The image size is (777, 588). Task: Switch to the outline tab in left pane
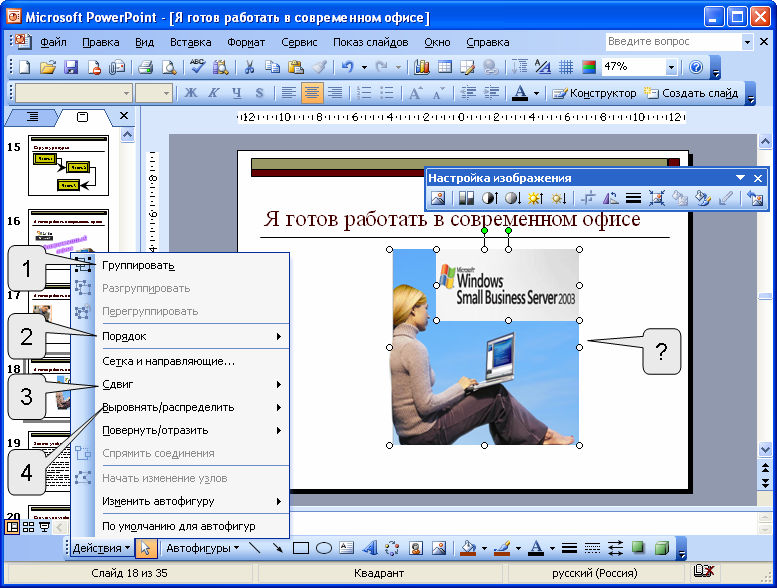[32, 117]
